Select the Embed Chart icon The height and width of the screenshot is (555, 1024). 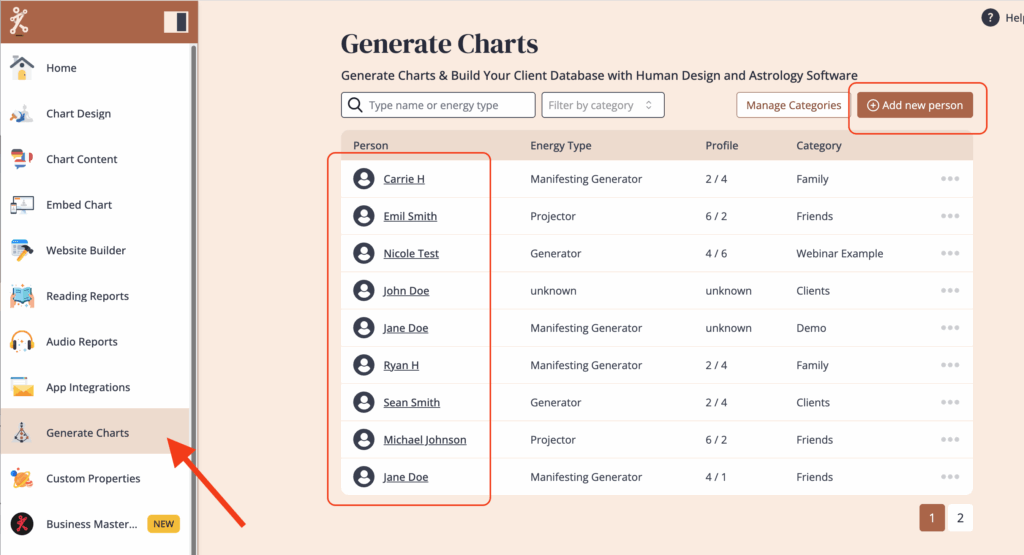click(x=22, y=205)
